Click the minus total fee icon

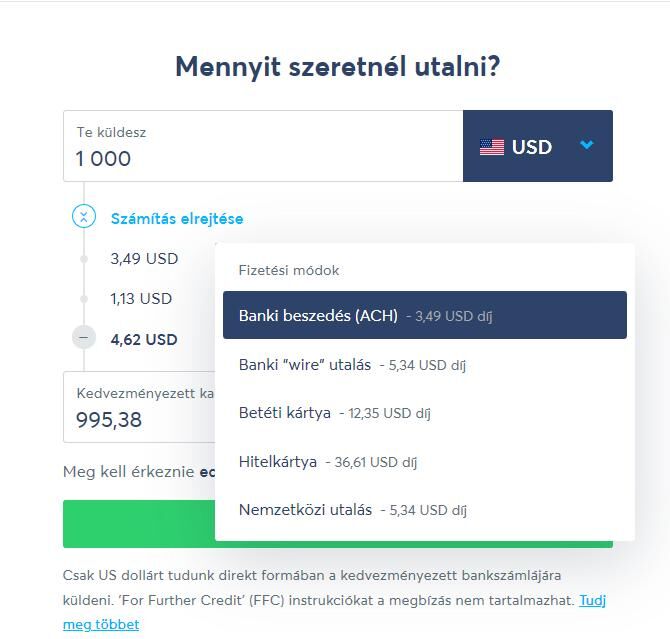[x=84, y=338]
